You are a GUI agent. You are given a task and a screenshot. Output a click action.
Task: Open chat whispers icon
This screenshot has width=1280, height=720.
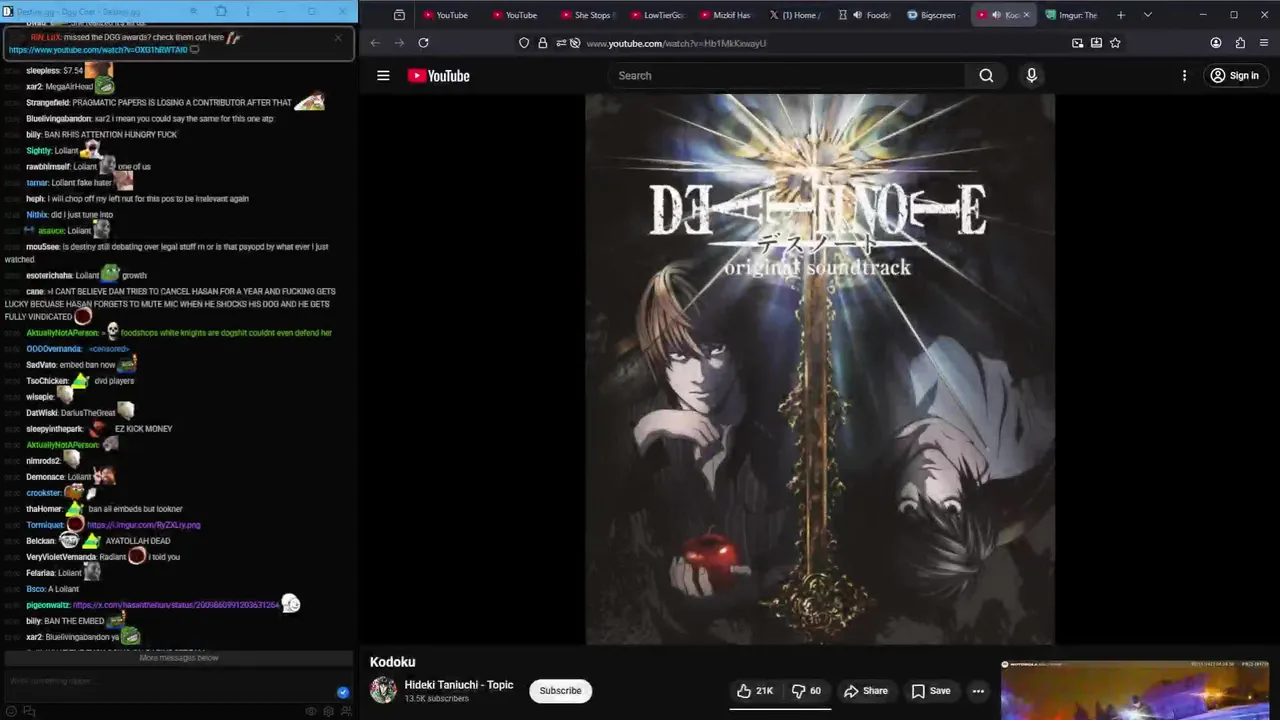point(29,711)
